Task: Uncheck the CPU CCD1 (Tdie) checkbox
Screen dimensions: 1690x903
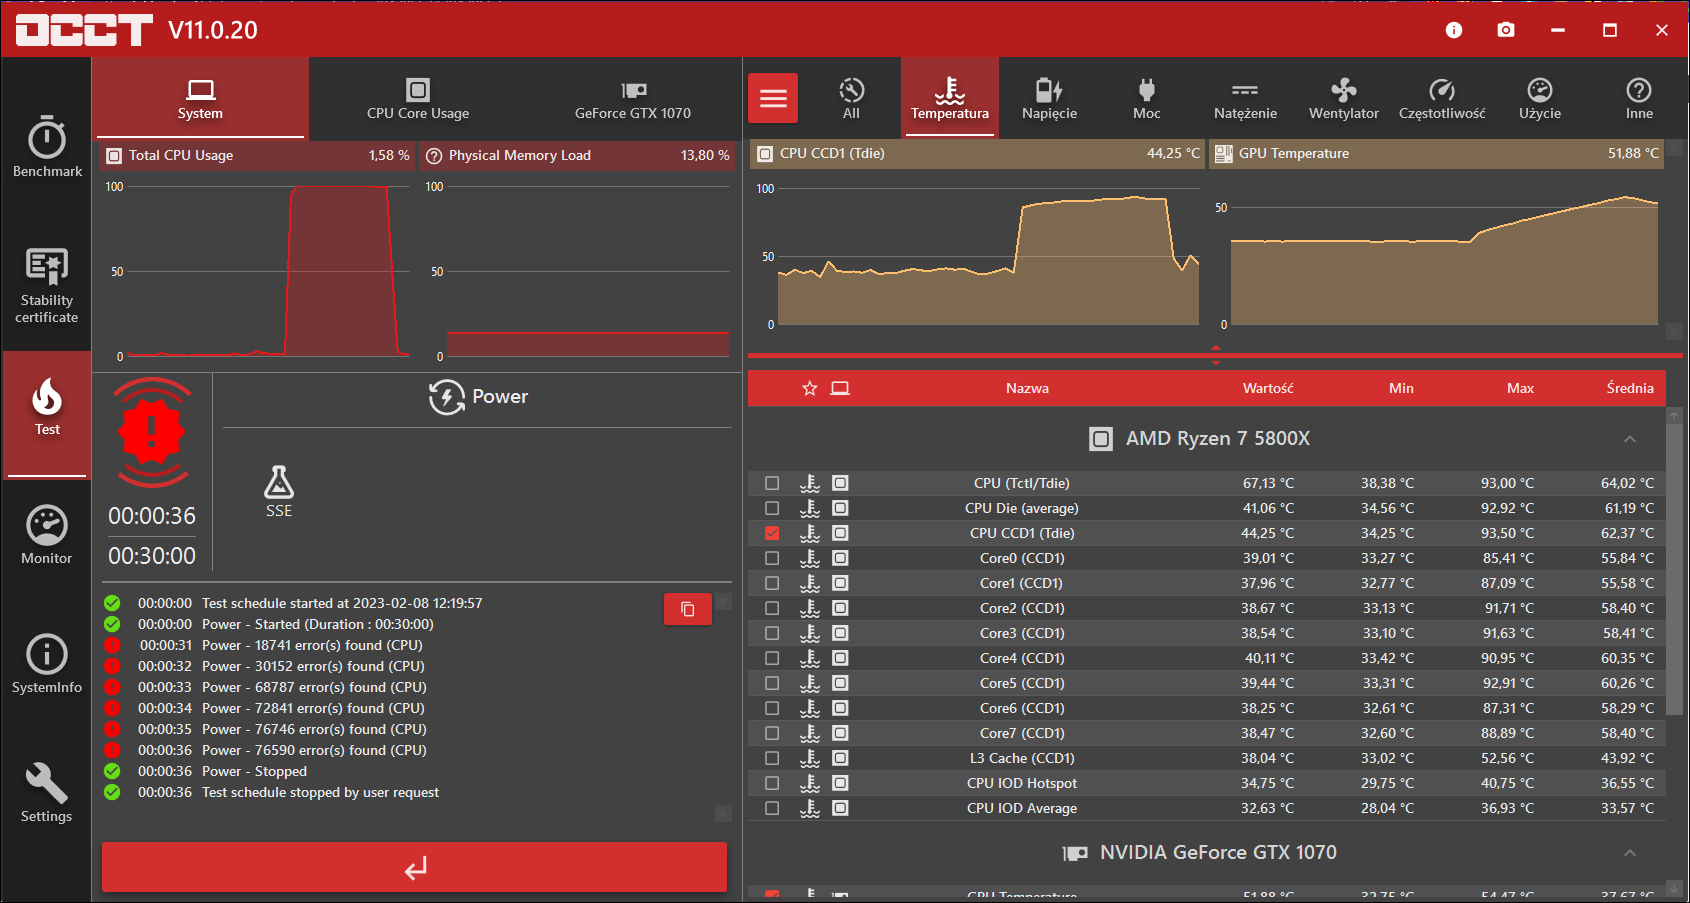Action: [772, 533]
